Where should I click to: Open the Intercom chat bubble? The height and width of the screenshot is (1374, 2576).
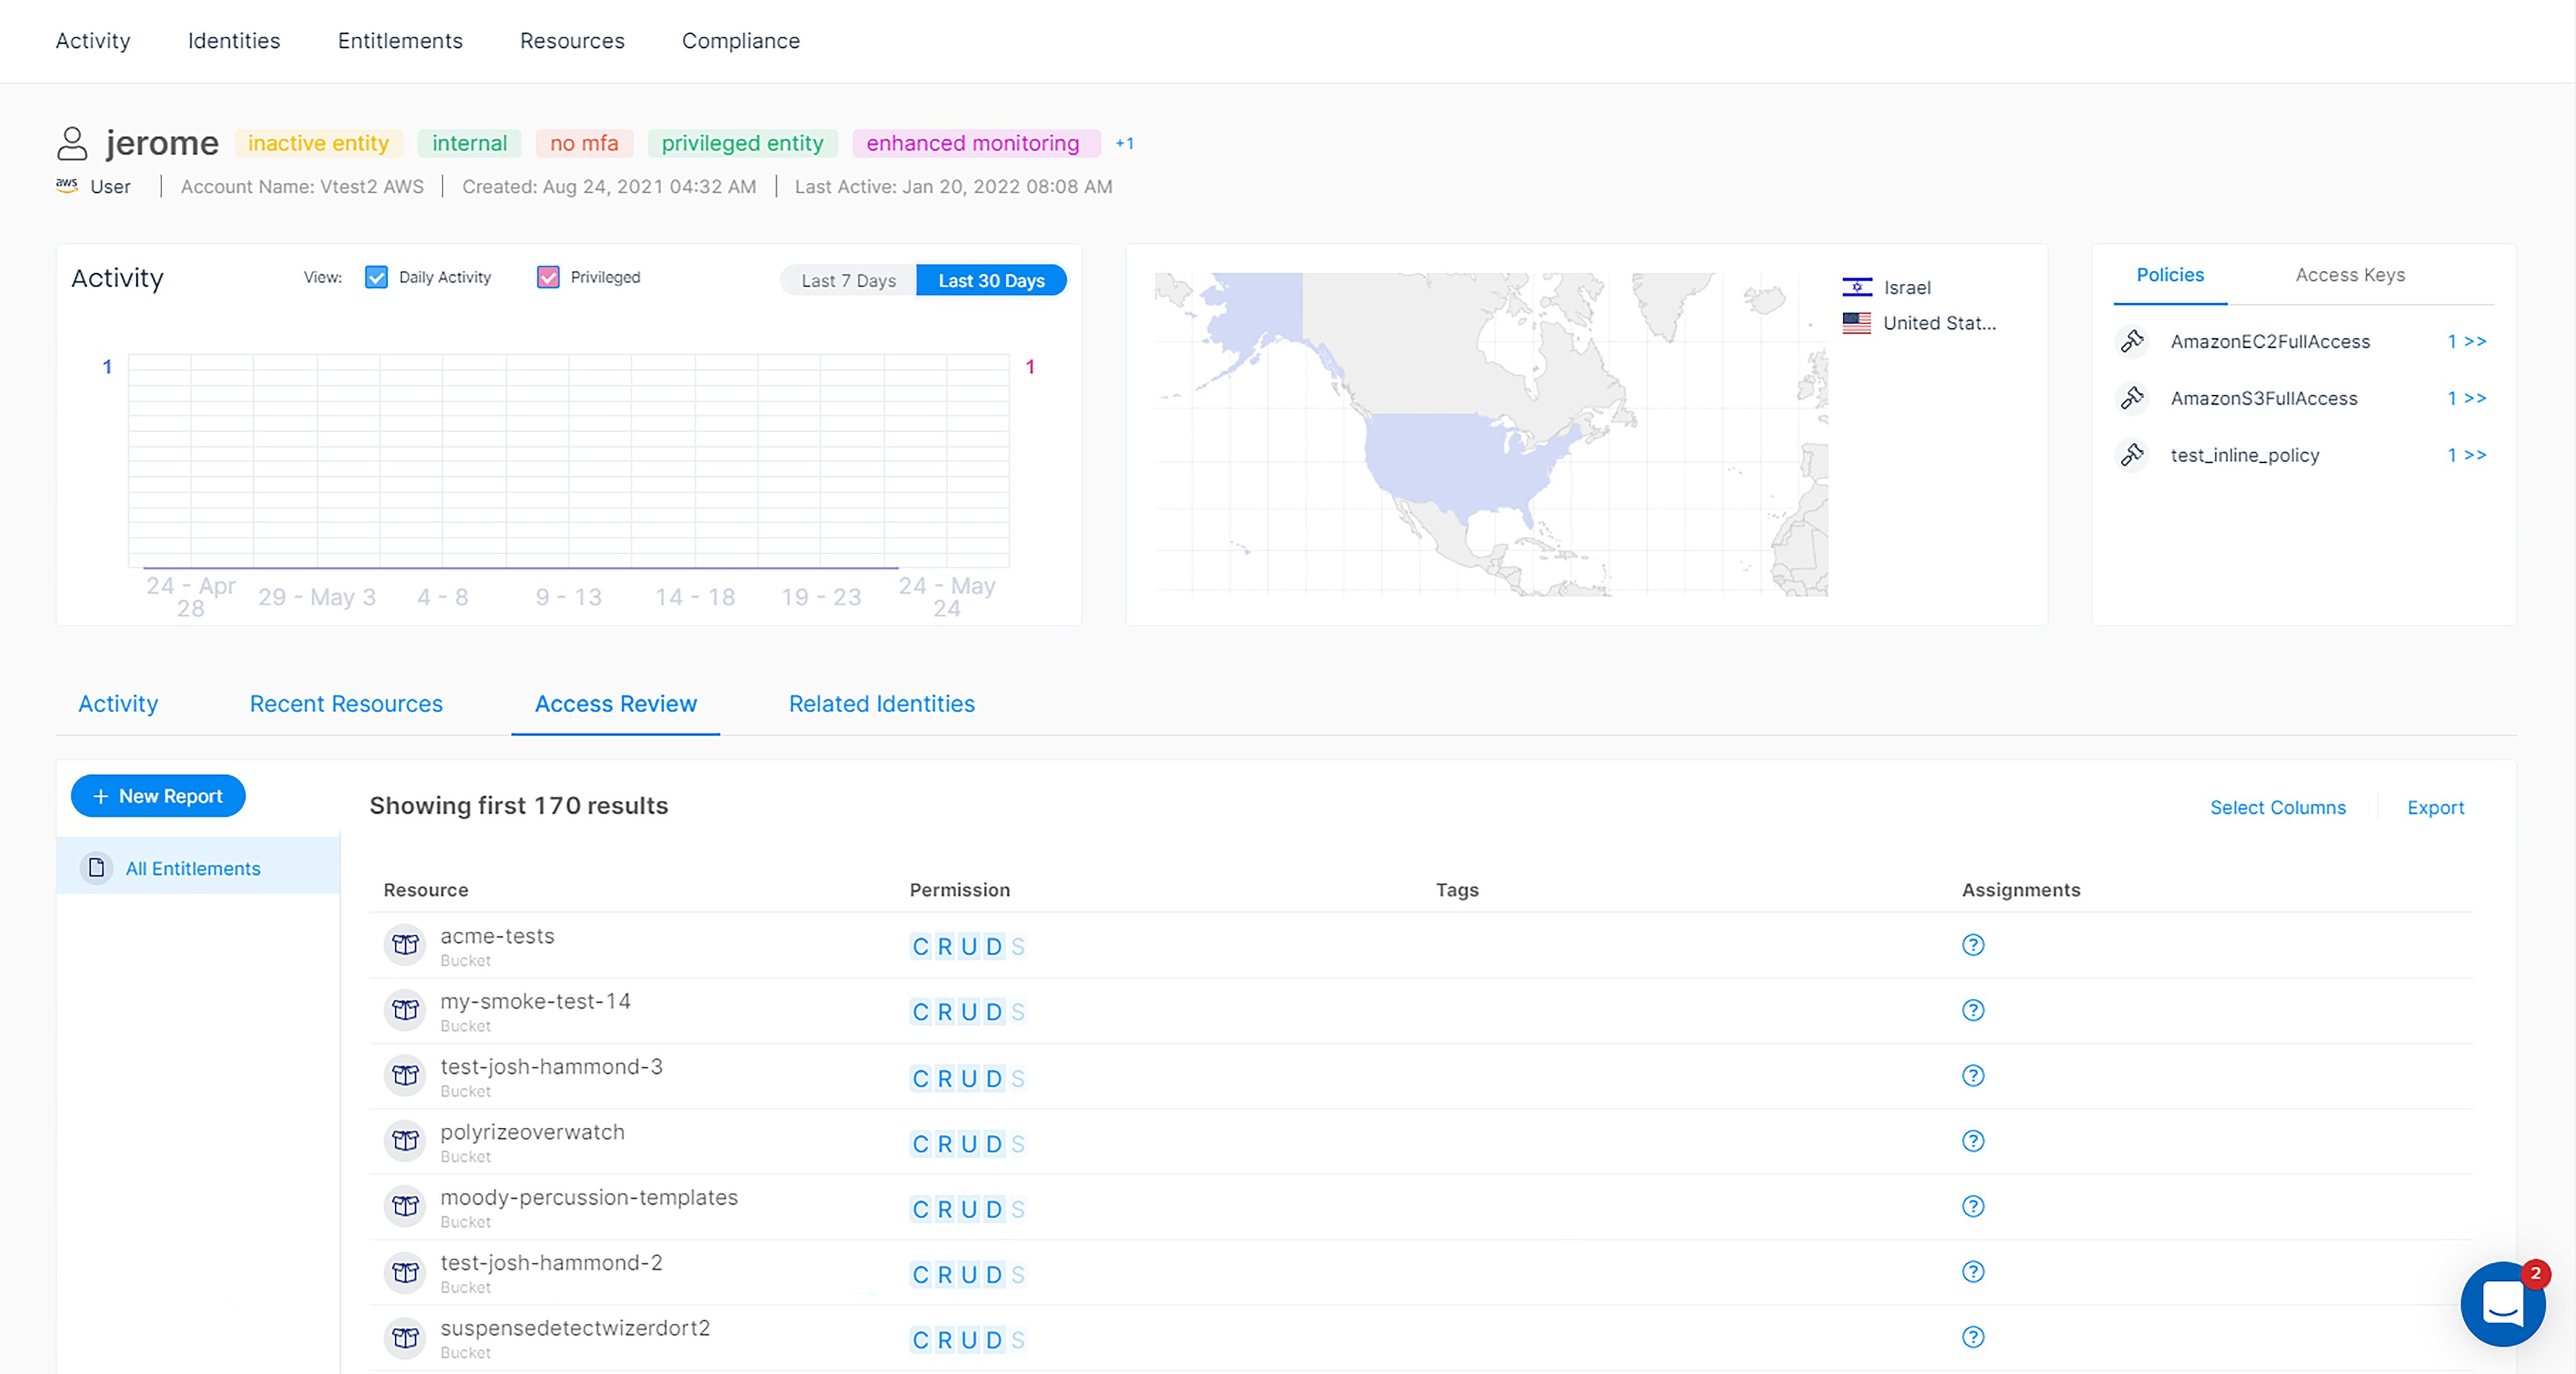point(2503,1304)
